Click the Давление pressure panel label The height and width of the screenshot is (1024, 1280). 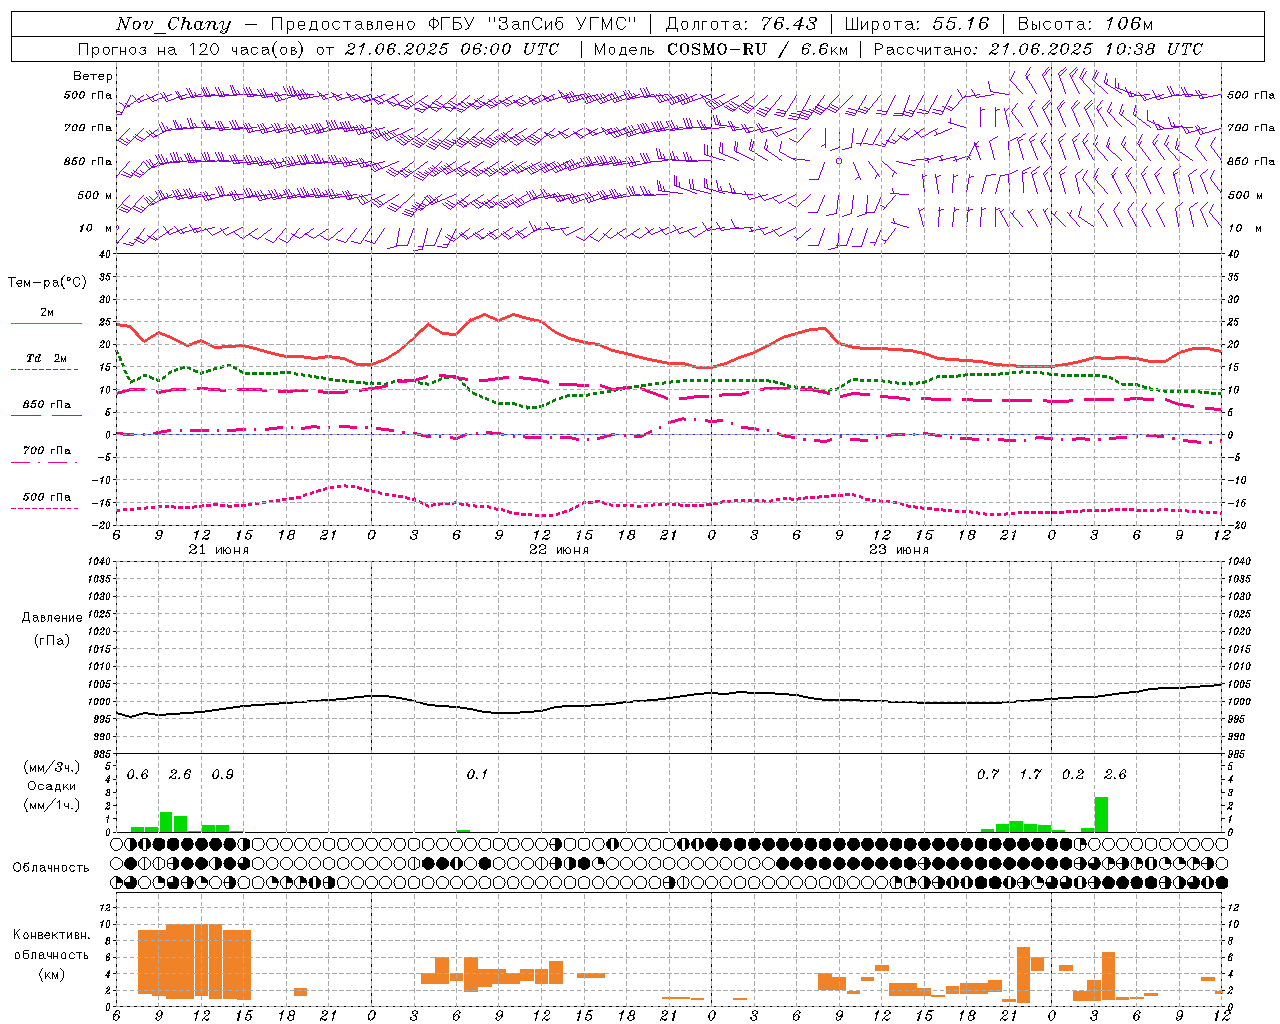[x=52, y=617]
